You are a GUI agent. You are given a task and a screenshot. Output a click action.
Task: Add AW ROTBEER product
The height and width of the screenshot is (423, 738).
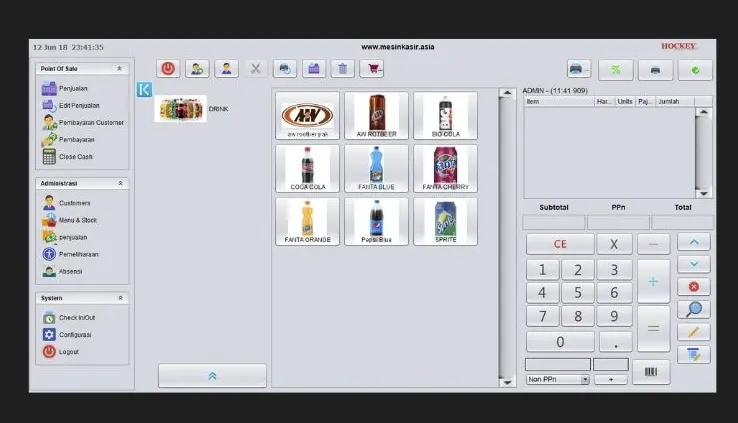[377, 115]
